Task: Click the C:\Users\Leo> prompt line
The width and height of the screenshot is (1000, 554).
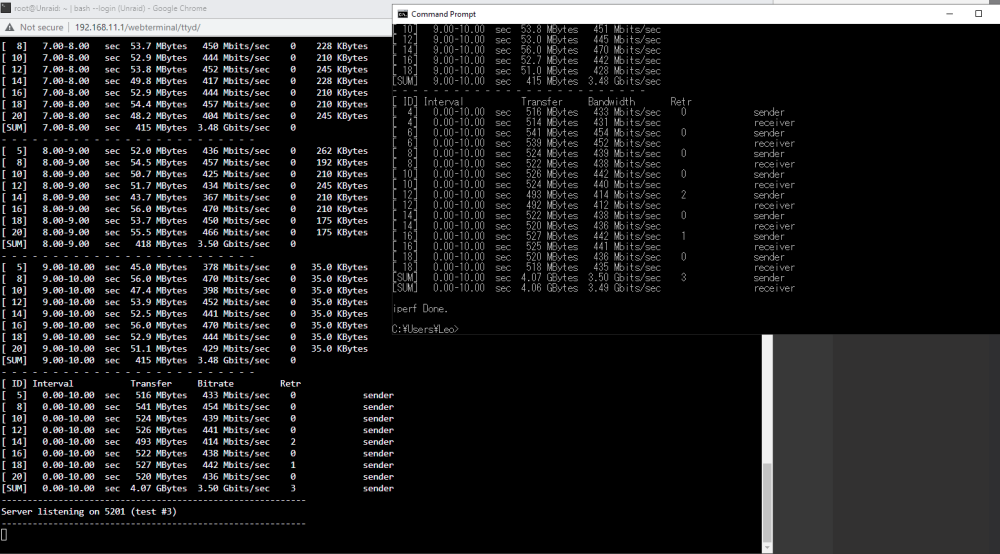Action: click(x=425, y=329)
